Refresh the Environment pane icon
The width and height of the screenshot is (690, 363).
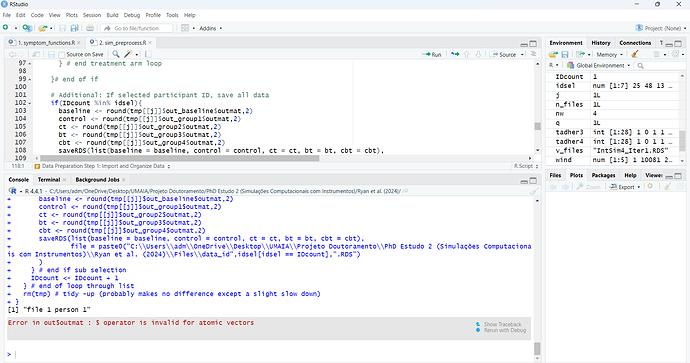point(675,54)
